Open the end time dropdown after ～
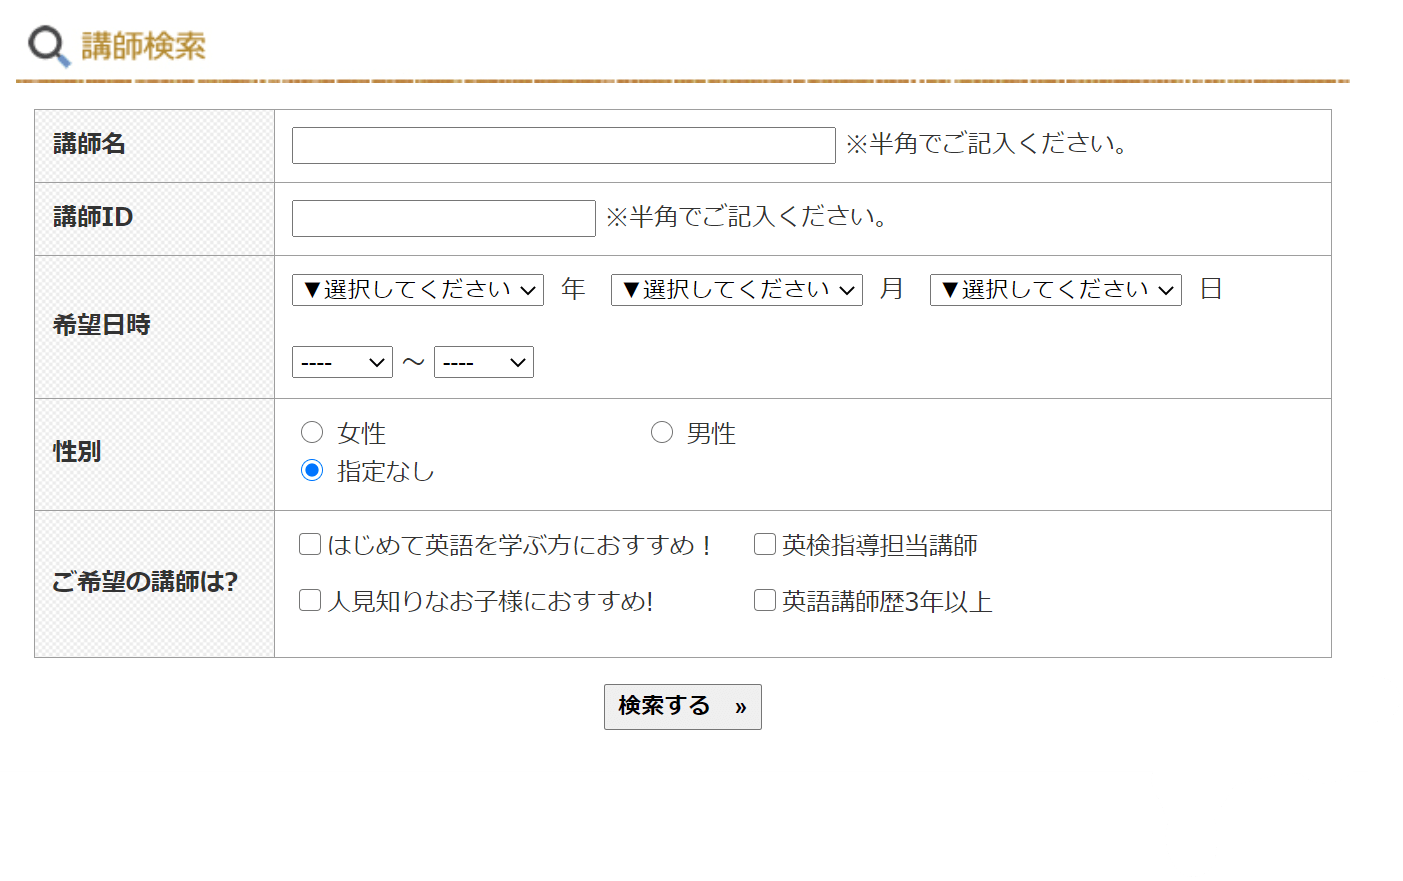This screenshot has height=881, width=1403. 483,362
